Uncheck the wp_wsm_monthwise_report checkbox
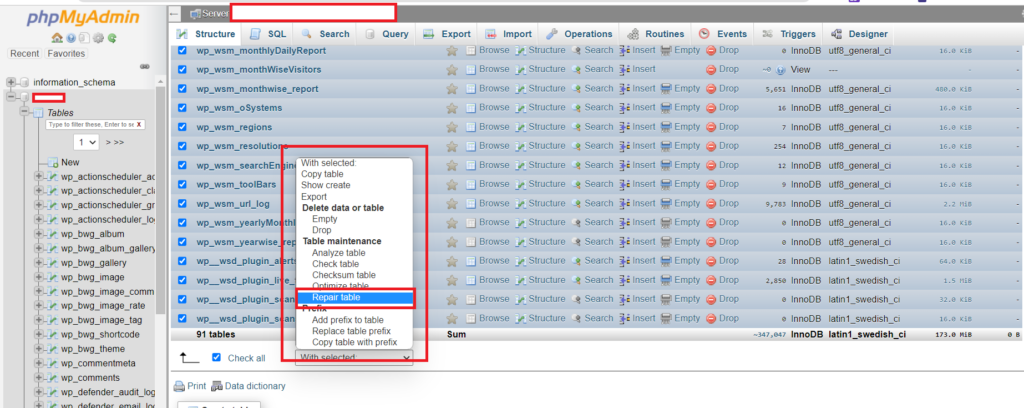Viewport: 1024px width, 408px height. point(182,89)
